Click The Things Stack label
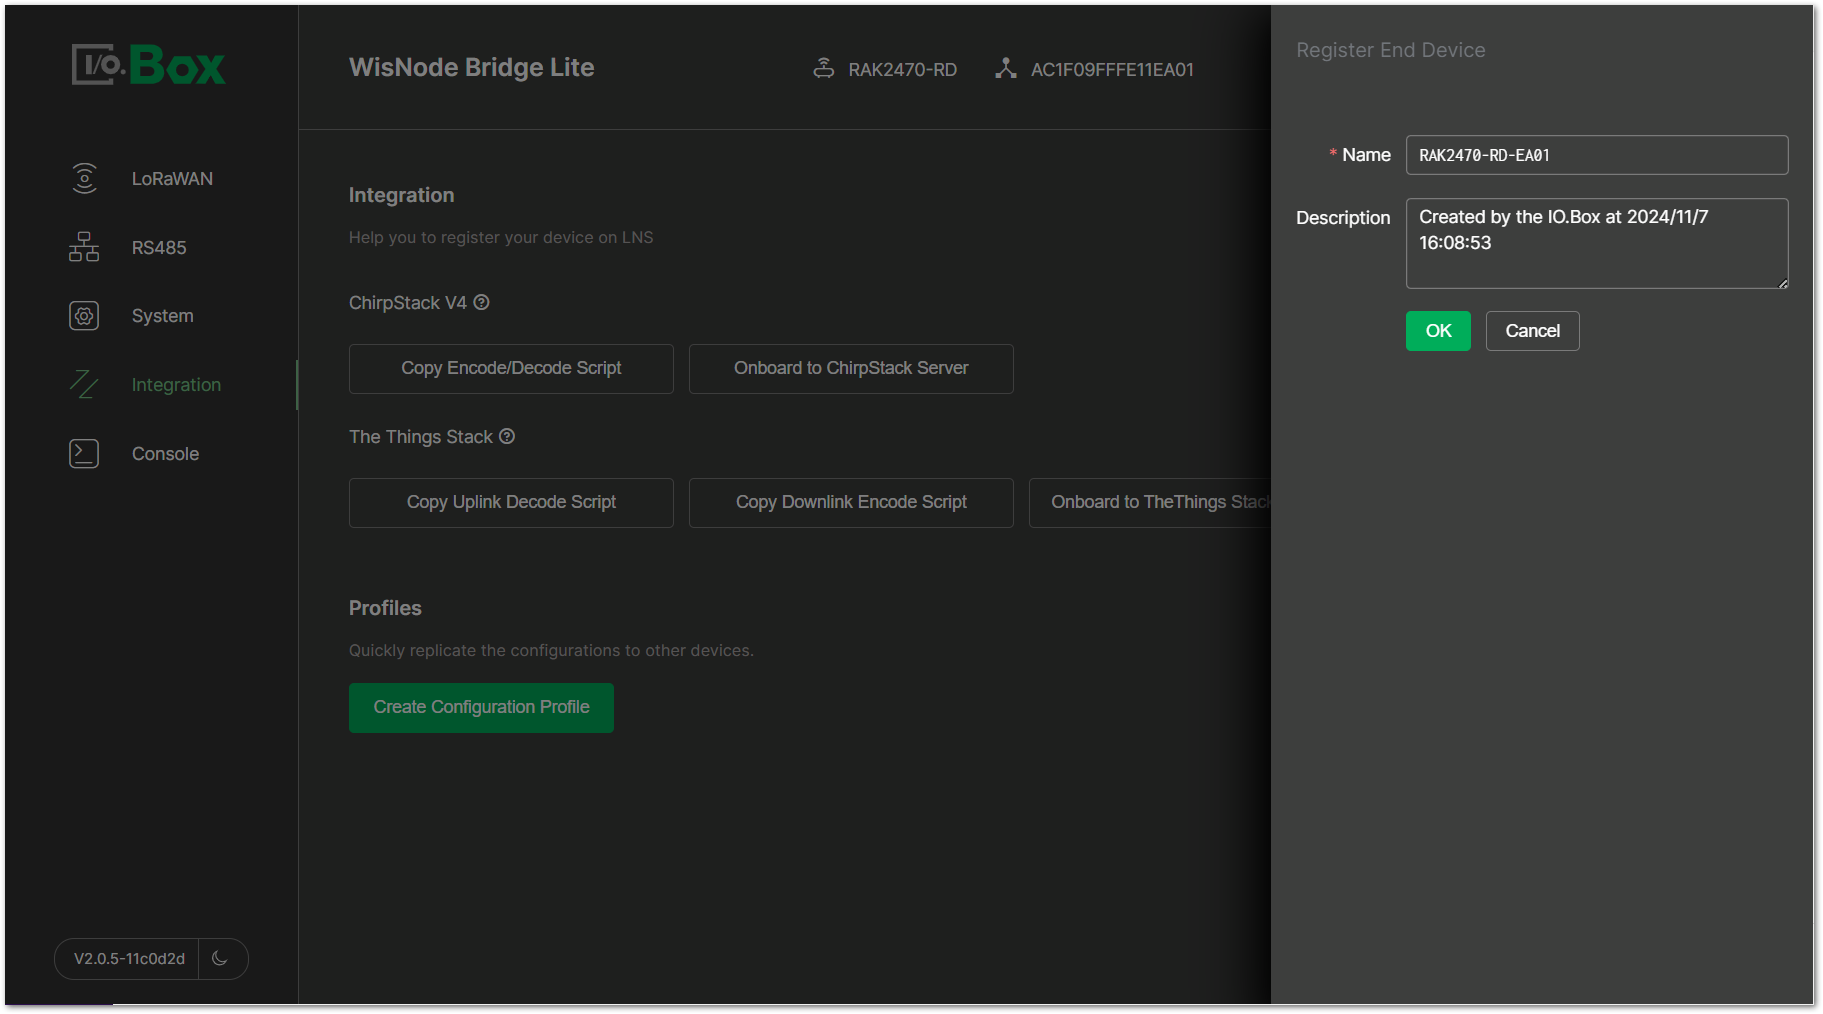The image size is (1823, 1014). point(420,437)
